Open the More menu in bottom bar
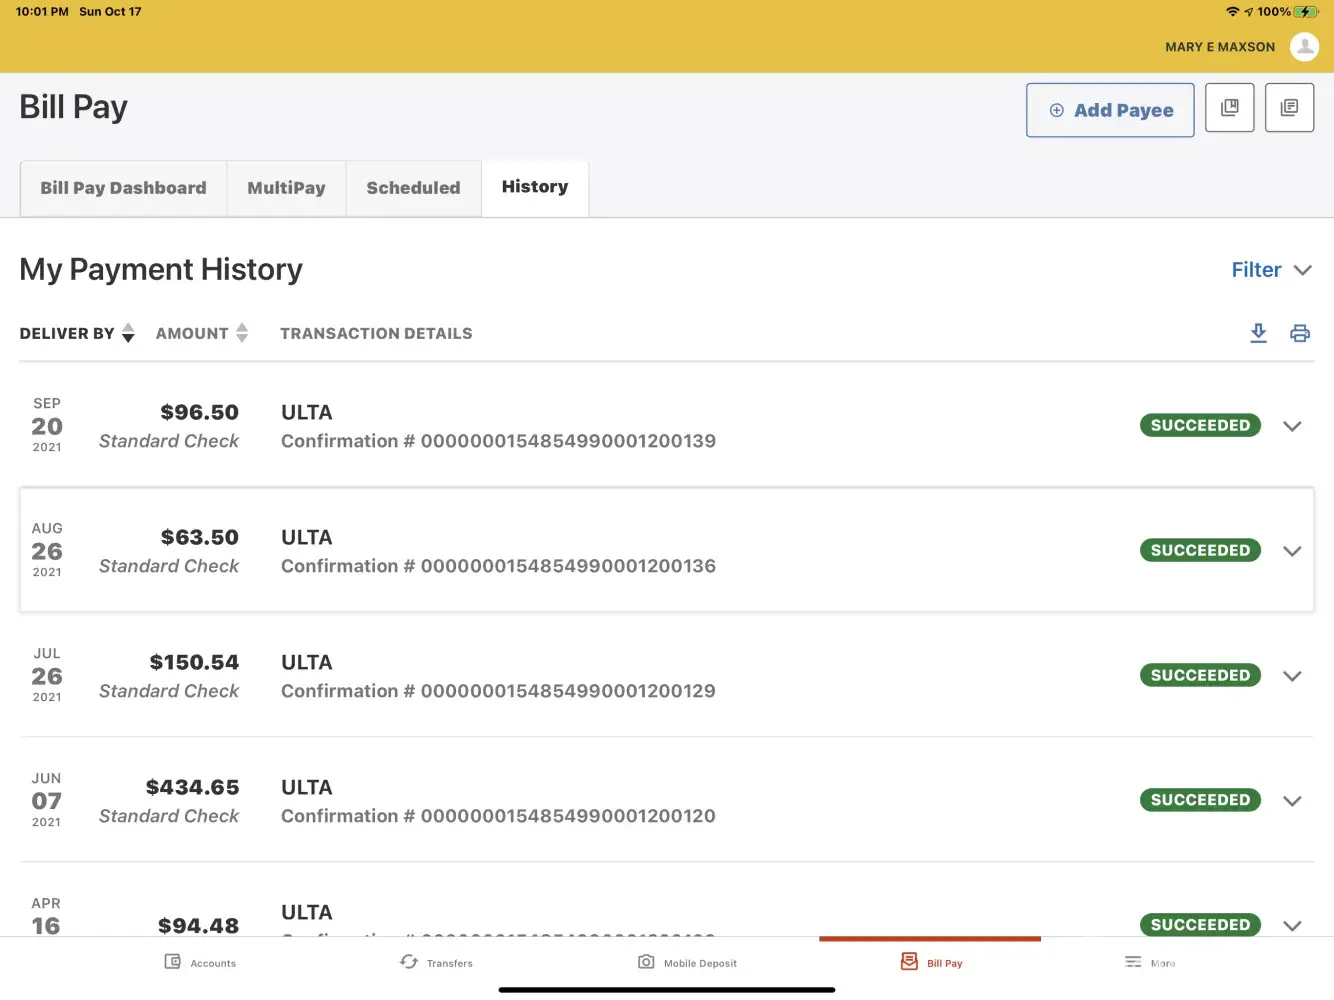 click(1149, 962)
